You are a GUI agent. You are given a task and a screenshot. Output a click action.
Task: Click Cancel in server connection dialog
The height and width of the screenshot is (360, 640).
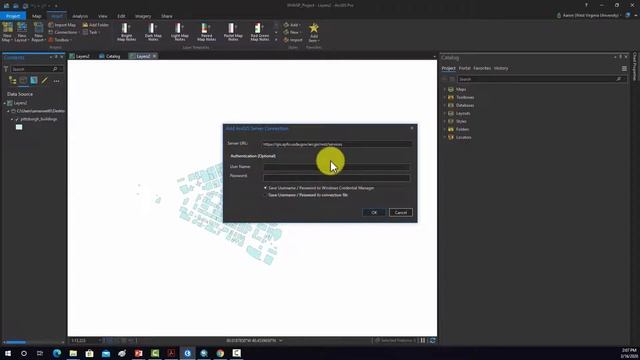click(x=400, y=212)
